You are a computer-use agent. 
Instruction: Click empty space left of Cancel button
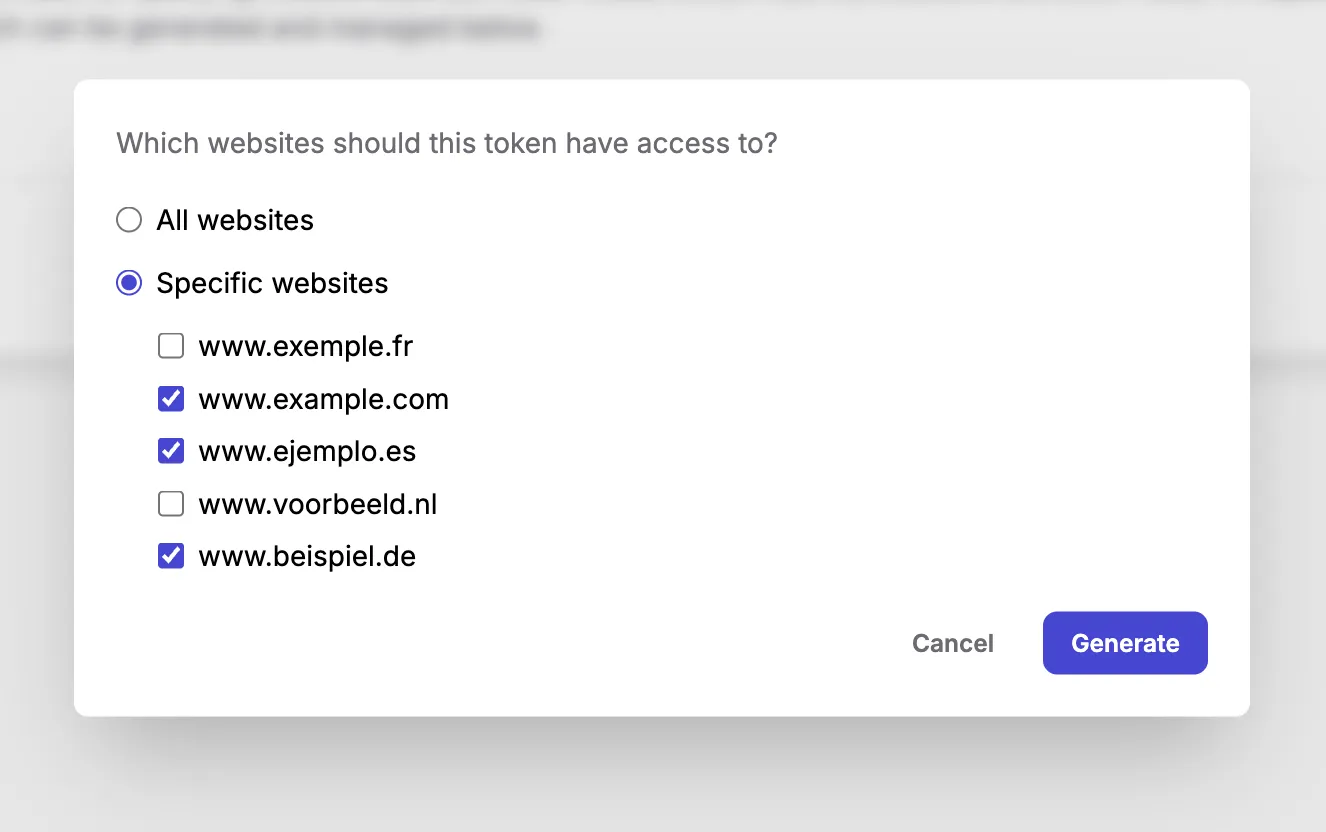click(x=600, y=643)
